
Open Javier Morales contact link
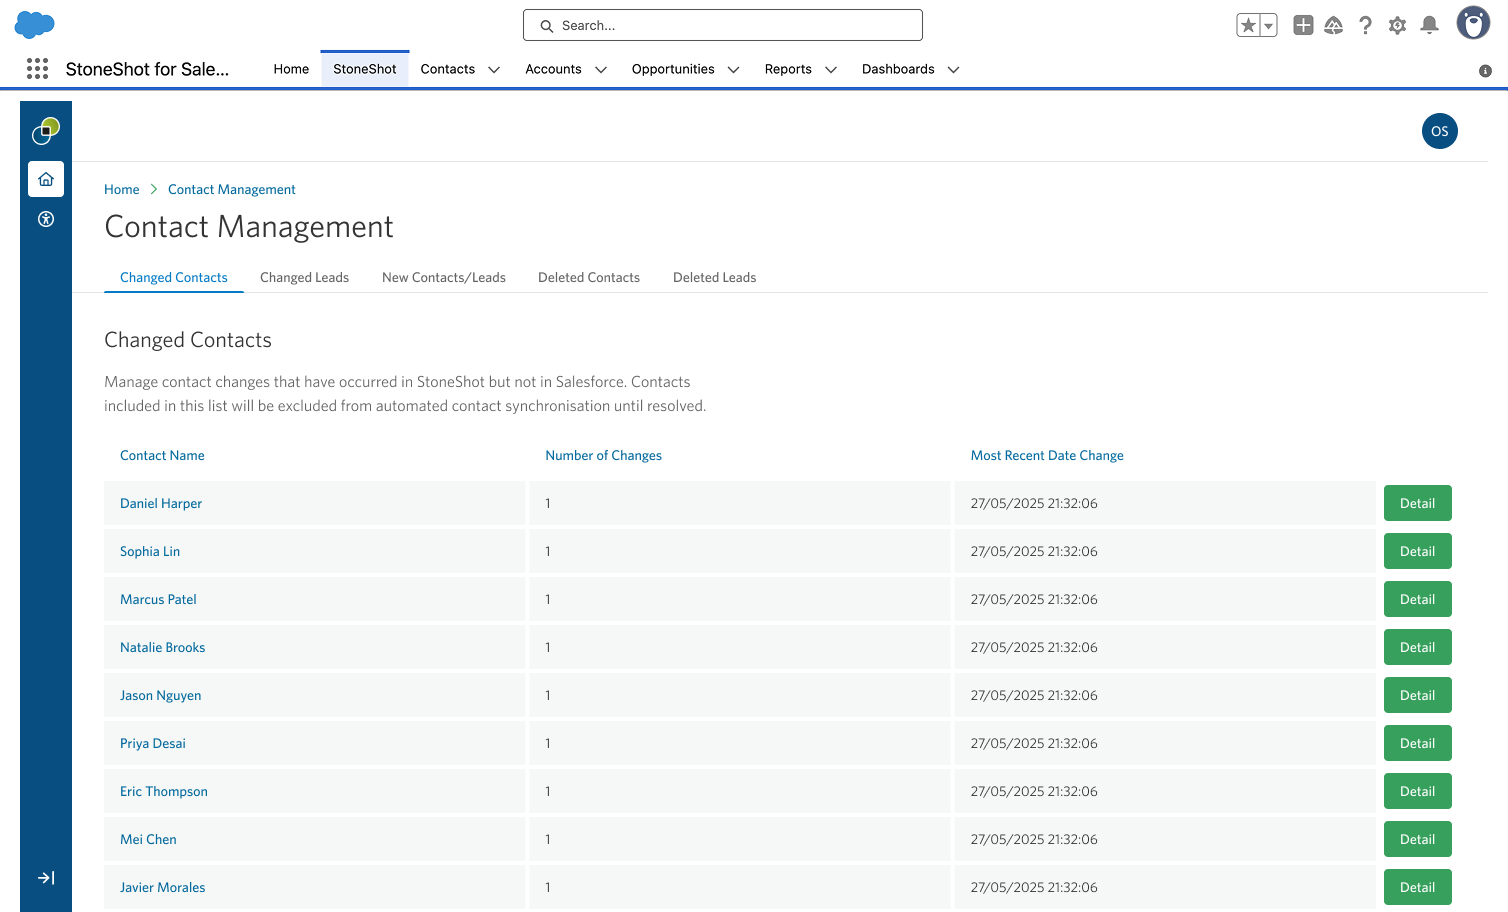click(163, 887)
